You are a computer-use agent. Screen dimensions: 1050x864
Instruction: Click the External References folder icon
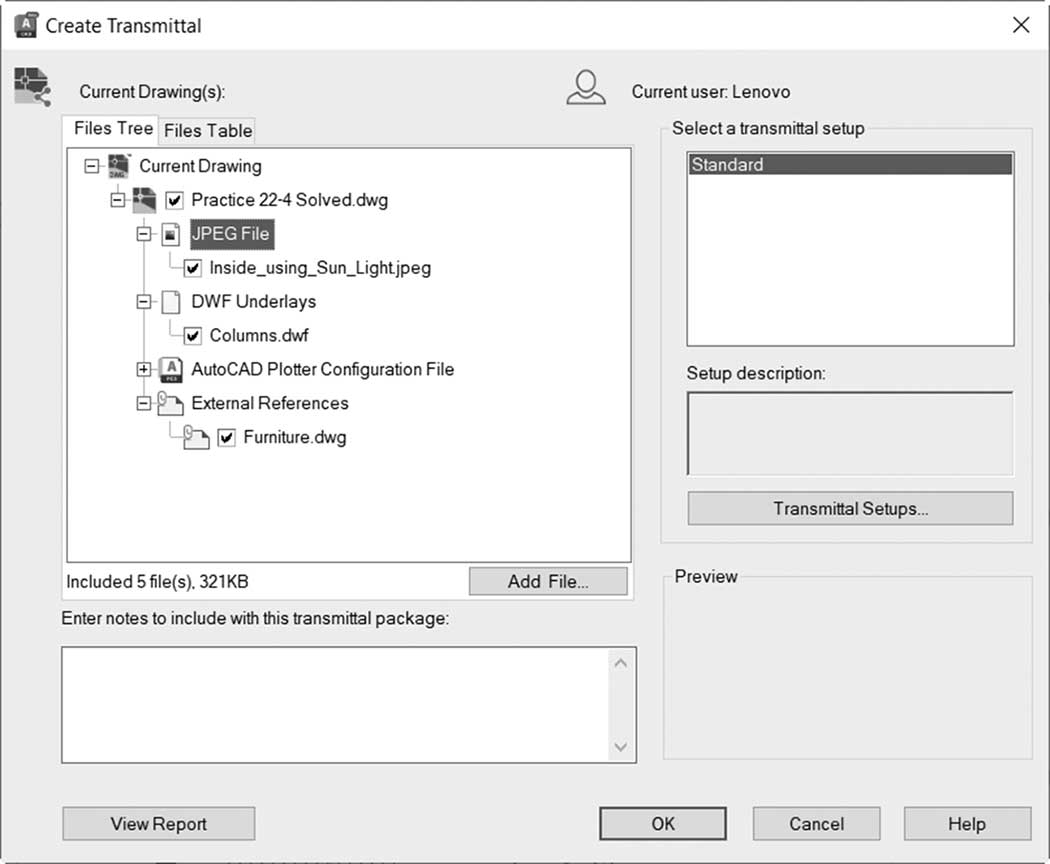(170, 403)
